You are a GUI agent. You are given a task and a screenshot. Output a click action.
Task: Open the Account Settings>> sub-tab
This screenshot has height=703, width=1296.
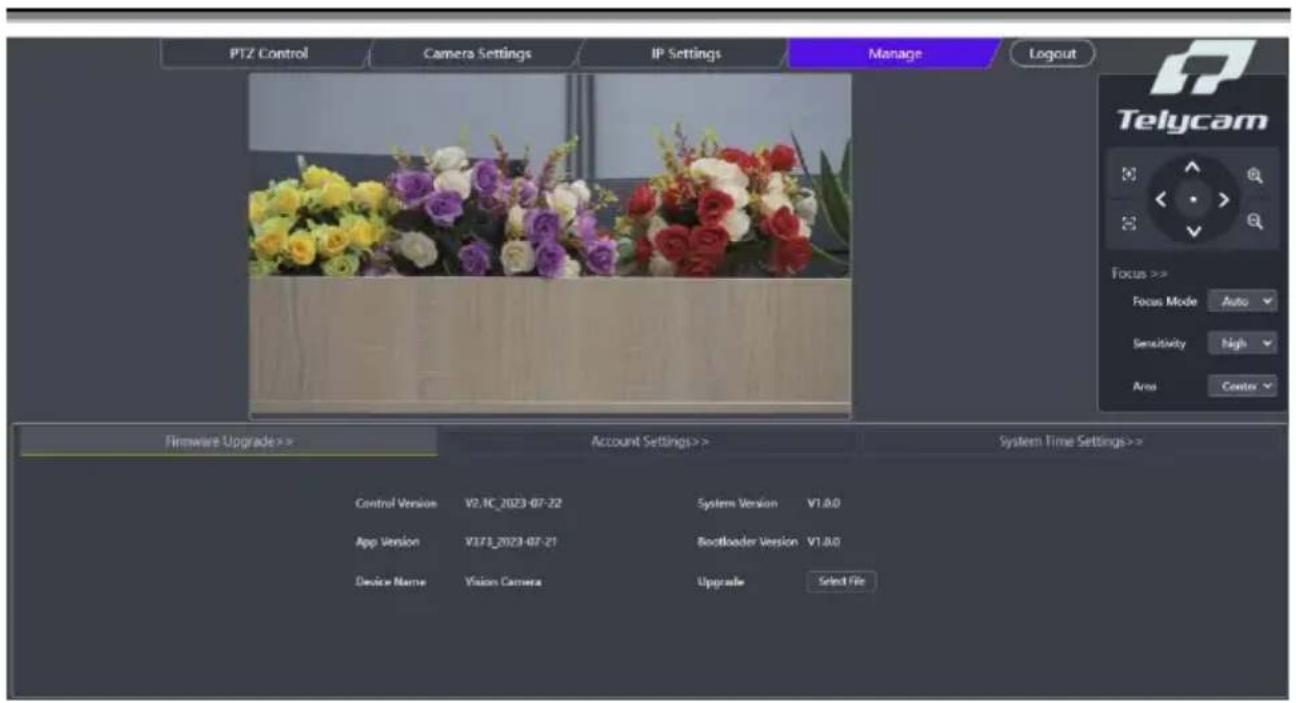click(650, 441)
